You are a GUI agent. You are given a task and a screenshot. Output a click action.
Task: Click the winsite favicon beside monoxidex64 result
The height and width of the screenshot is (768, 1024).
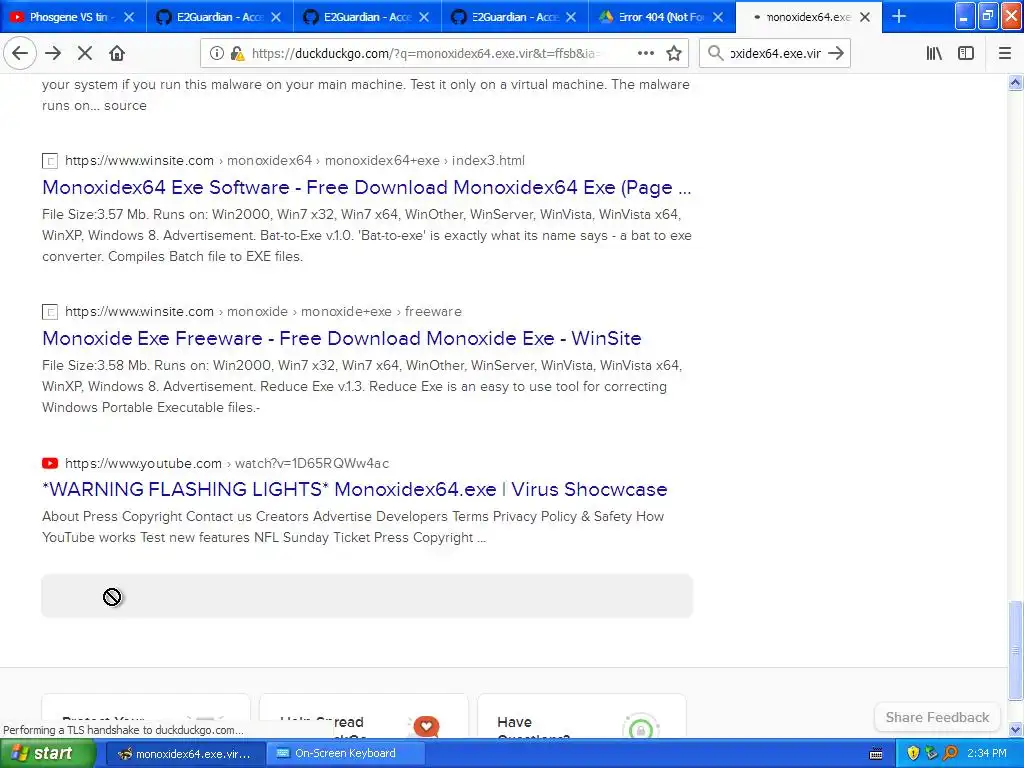pos(50,161)
